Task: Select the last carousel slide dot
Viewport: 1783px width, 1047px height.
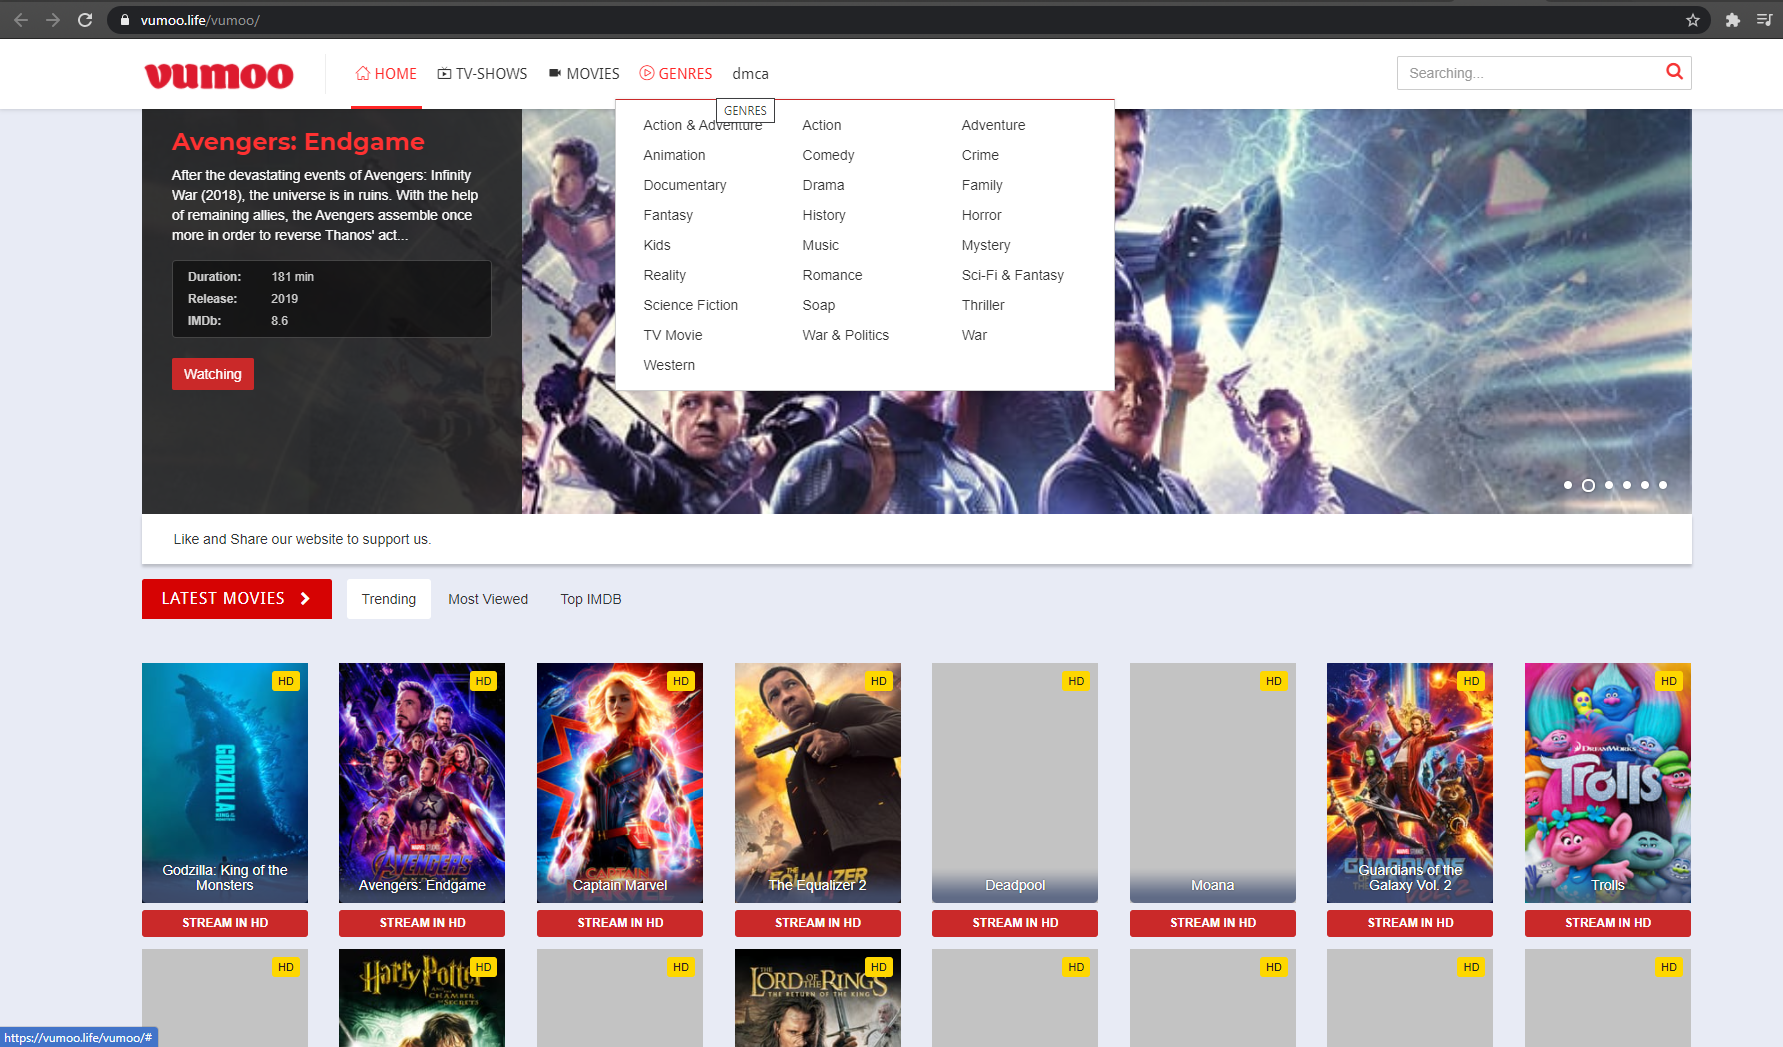Action: [x=1663, y=485]
